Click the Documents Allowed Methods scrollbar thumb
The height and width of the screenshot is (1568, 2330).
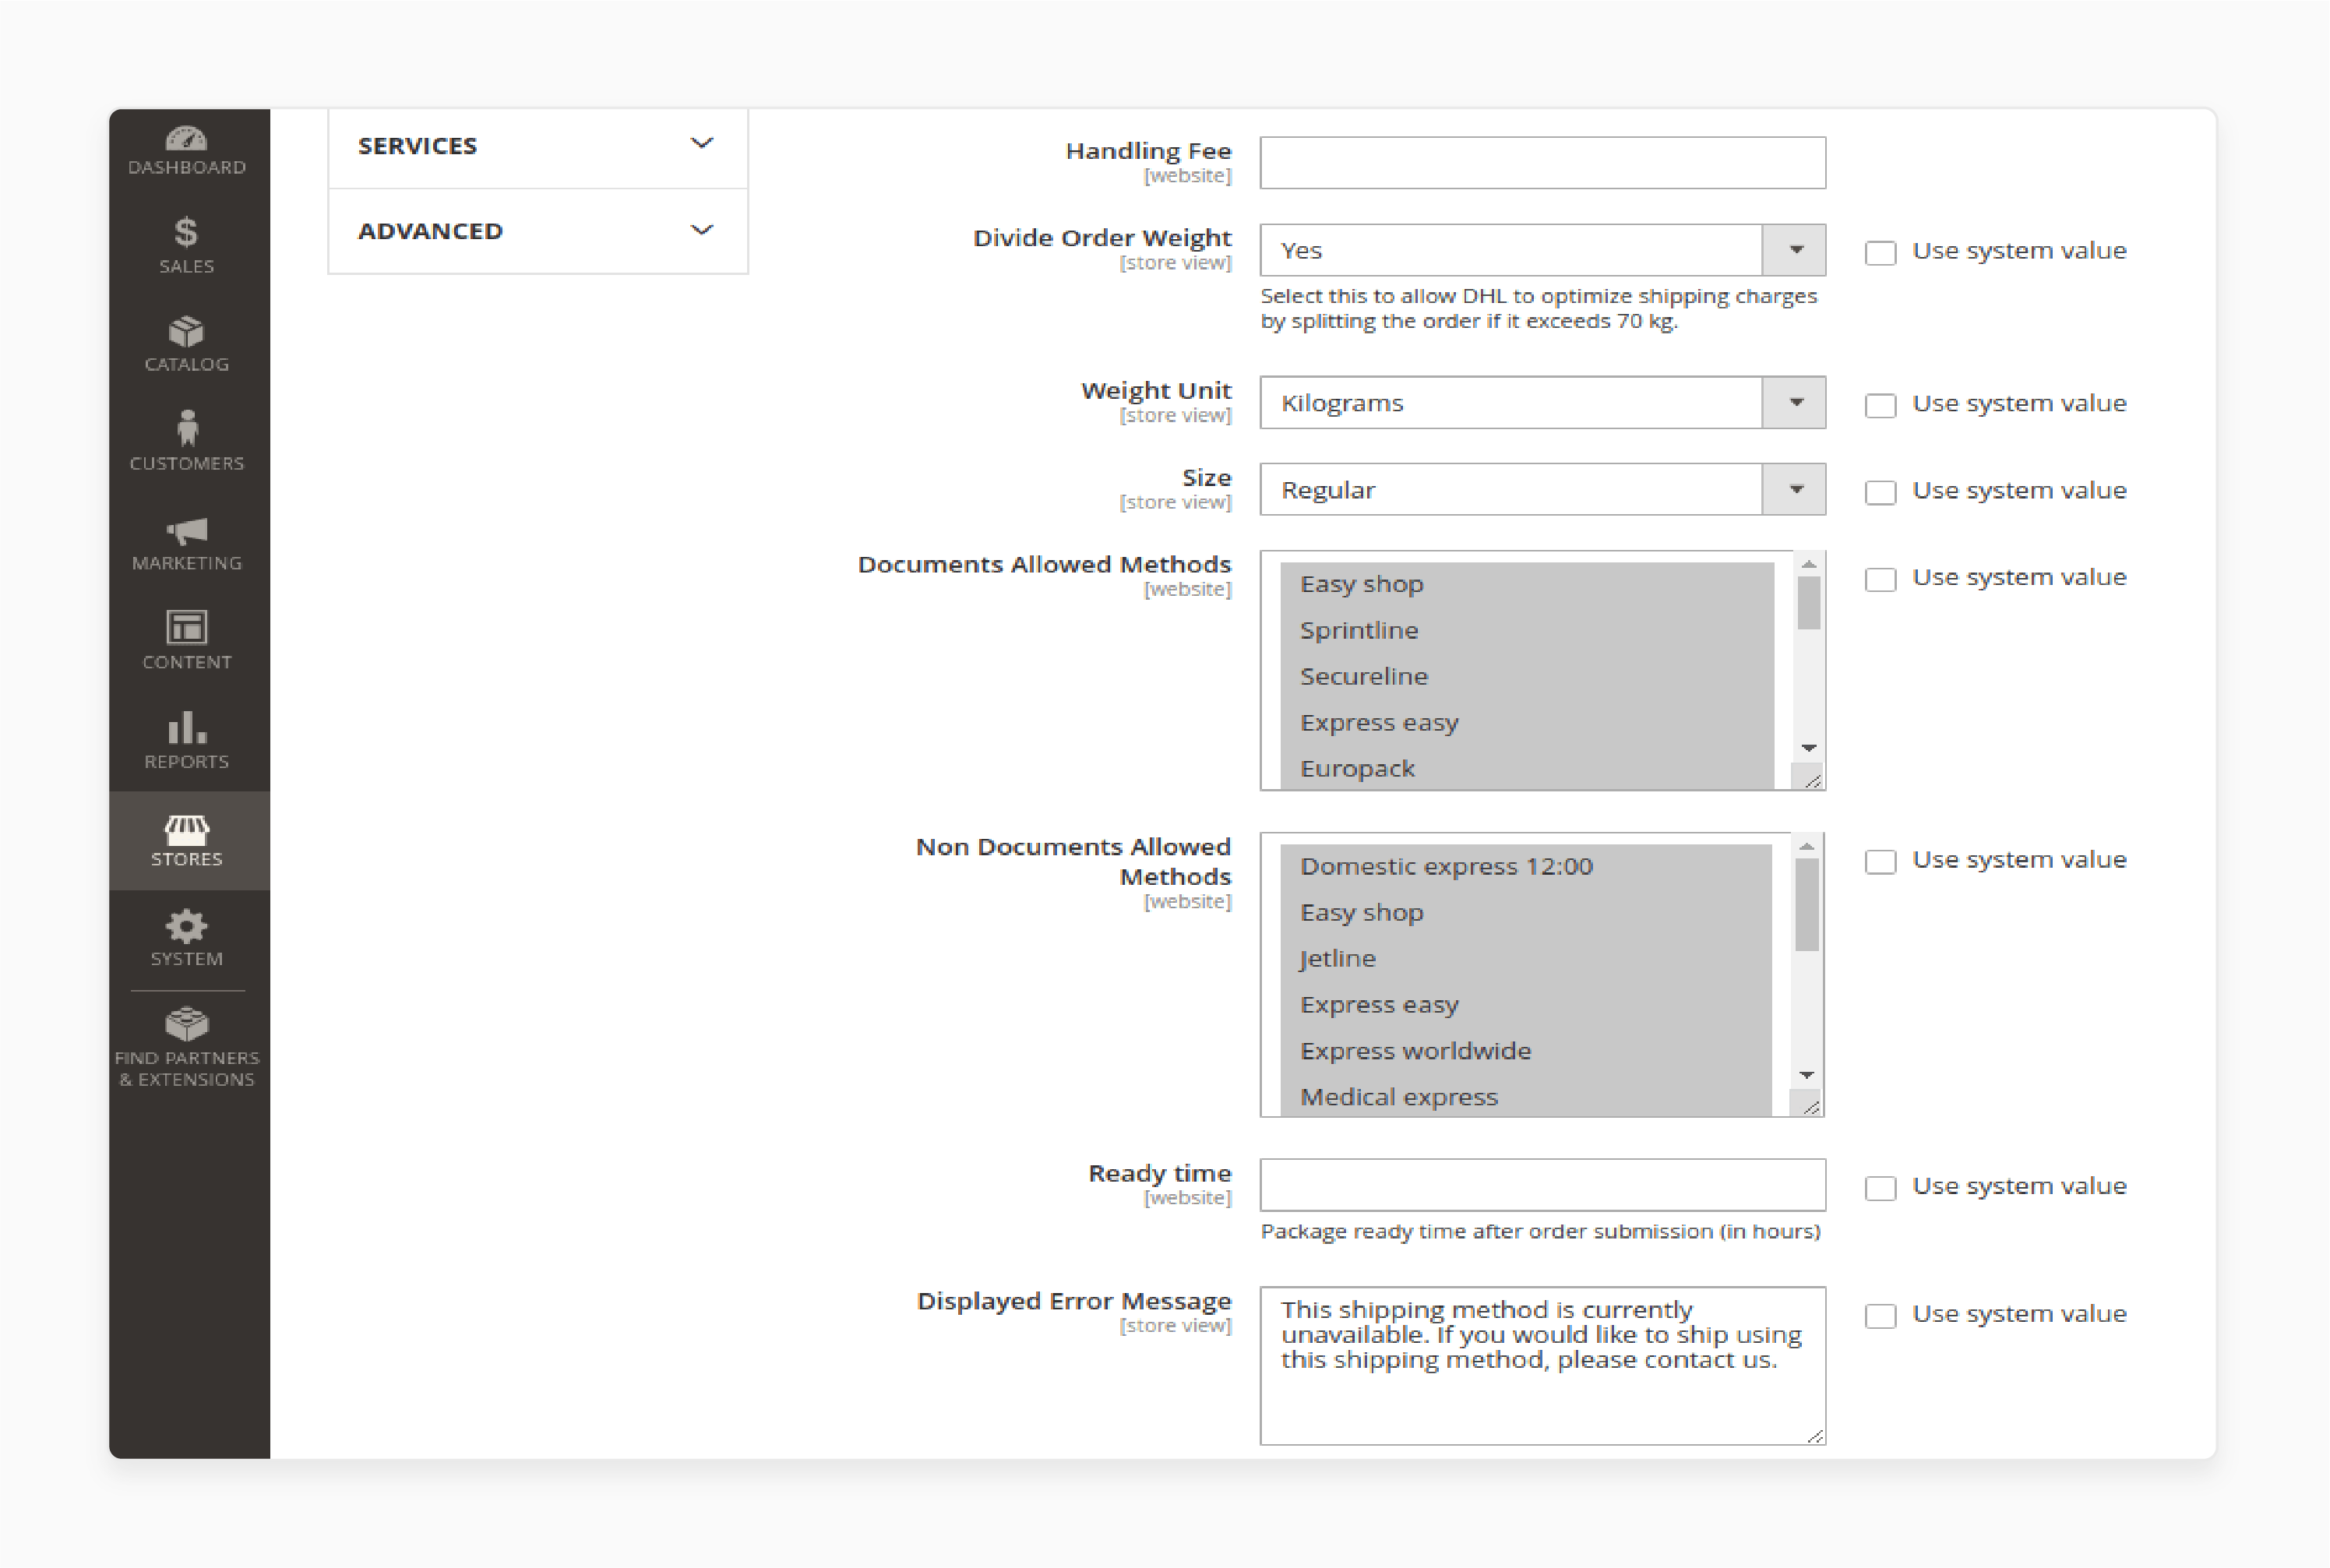click(x=1809, y=604)
